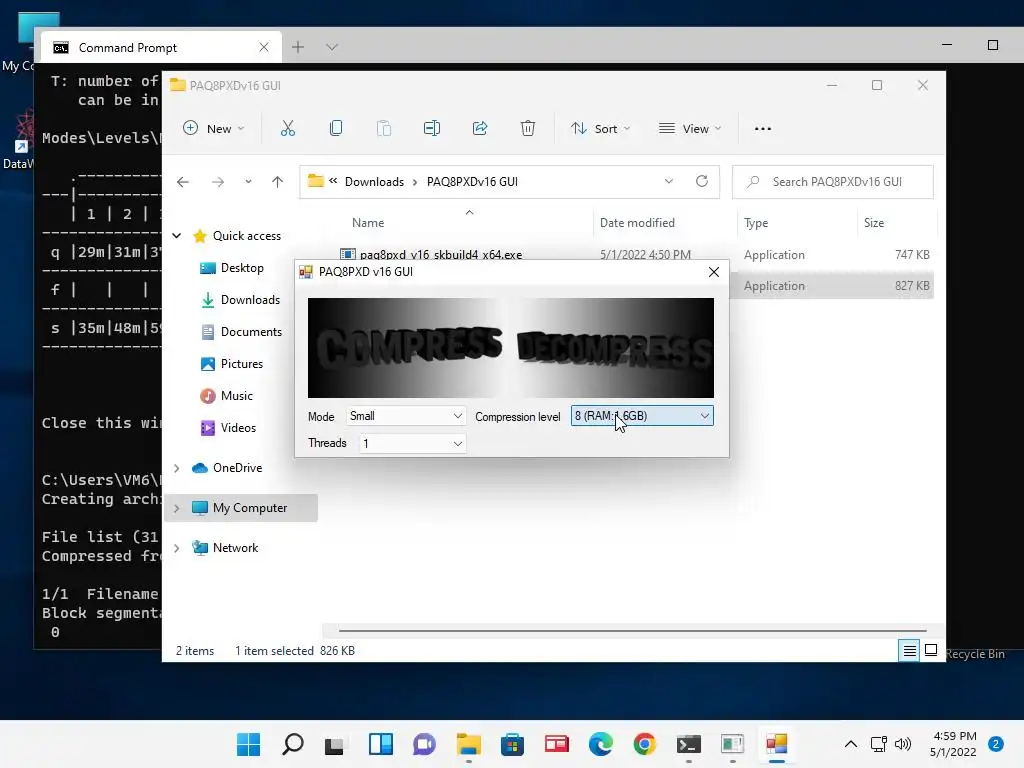Go up one folder level arrow
This screenshot has height=768, width=1024.
pyautogui.click(x=278, y=182)
